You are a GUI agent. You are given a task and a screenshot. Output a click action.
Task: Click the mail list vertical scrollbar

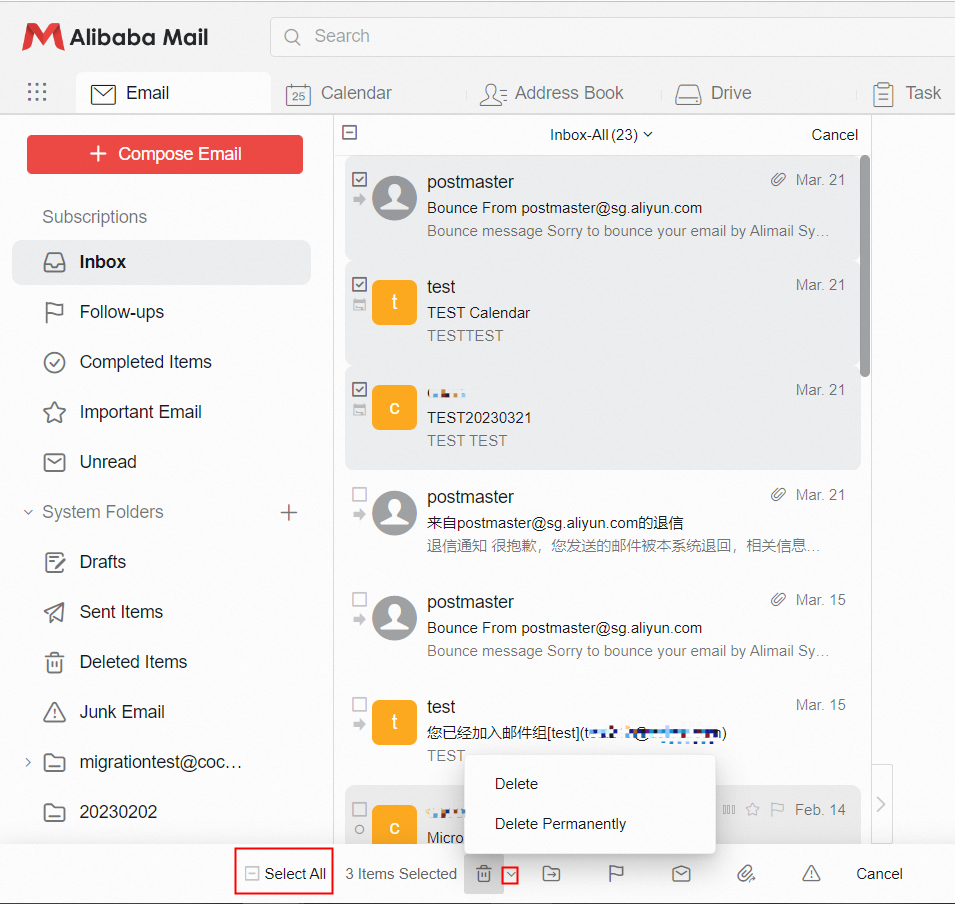pyautogui.click(x=865, y=266)
